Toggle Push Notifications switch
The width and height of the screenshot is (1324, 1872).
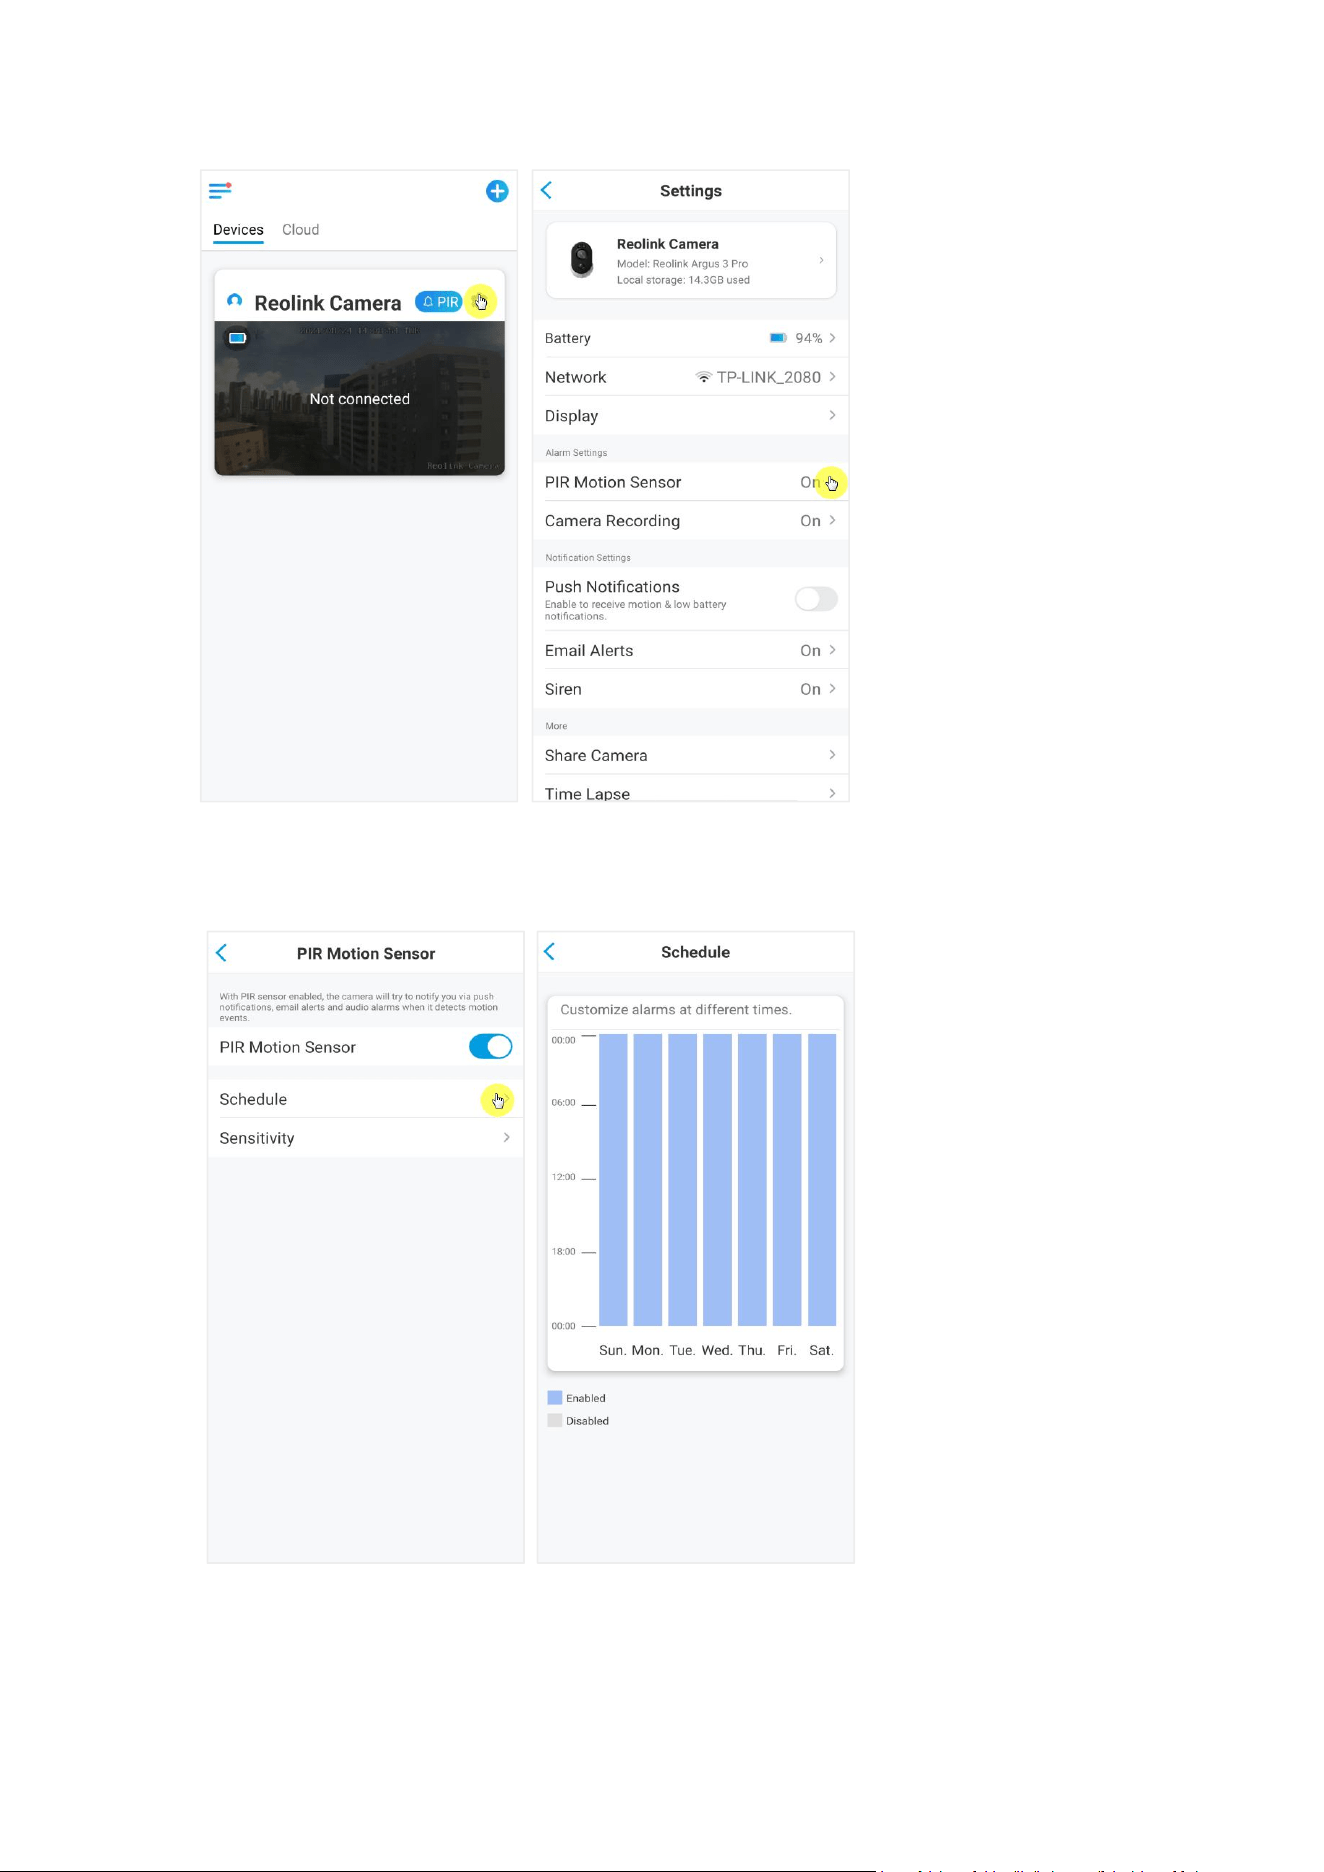816,599
